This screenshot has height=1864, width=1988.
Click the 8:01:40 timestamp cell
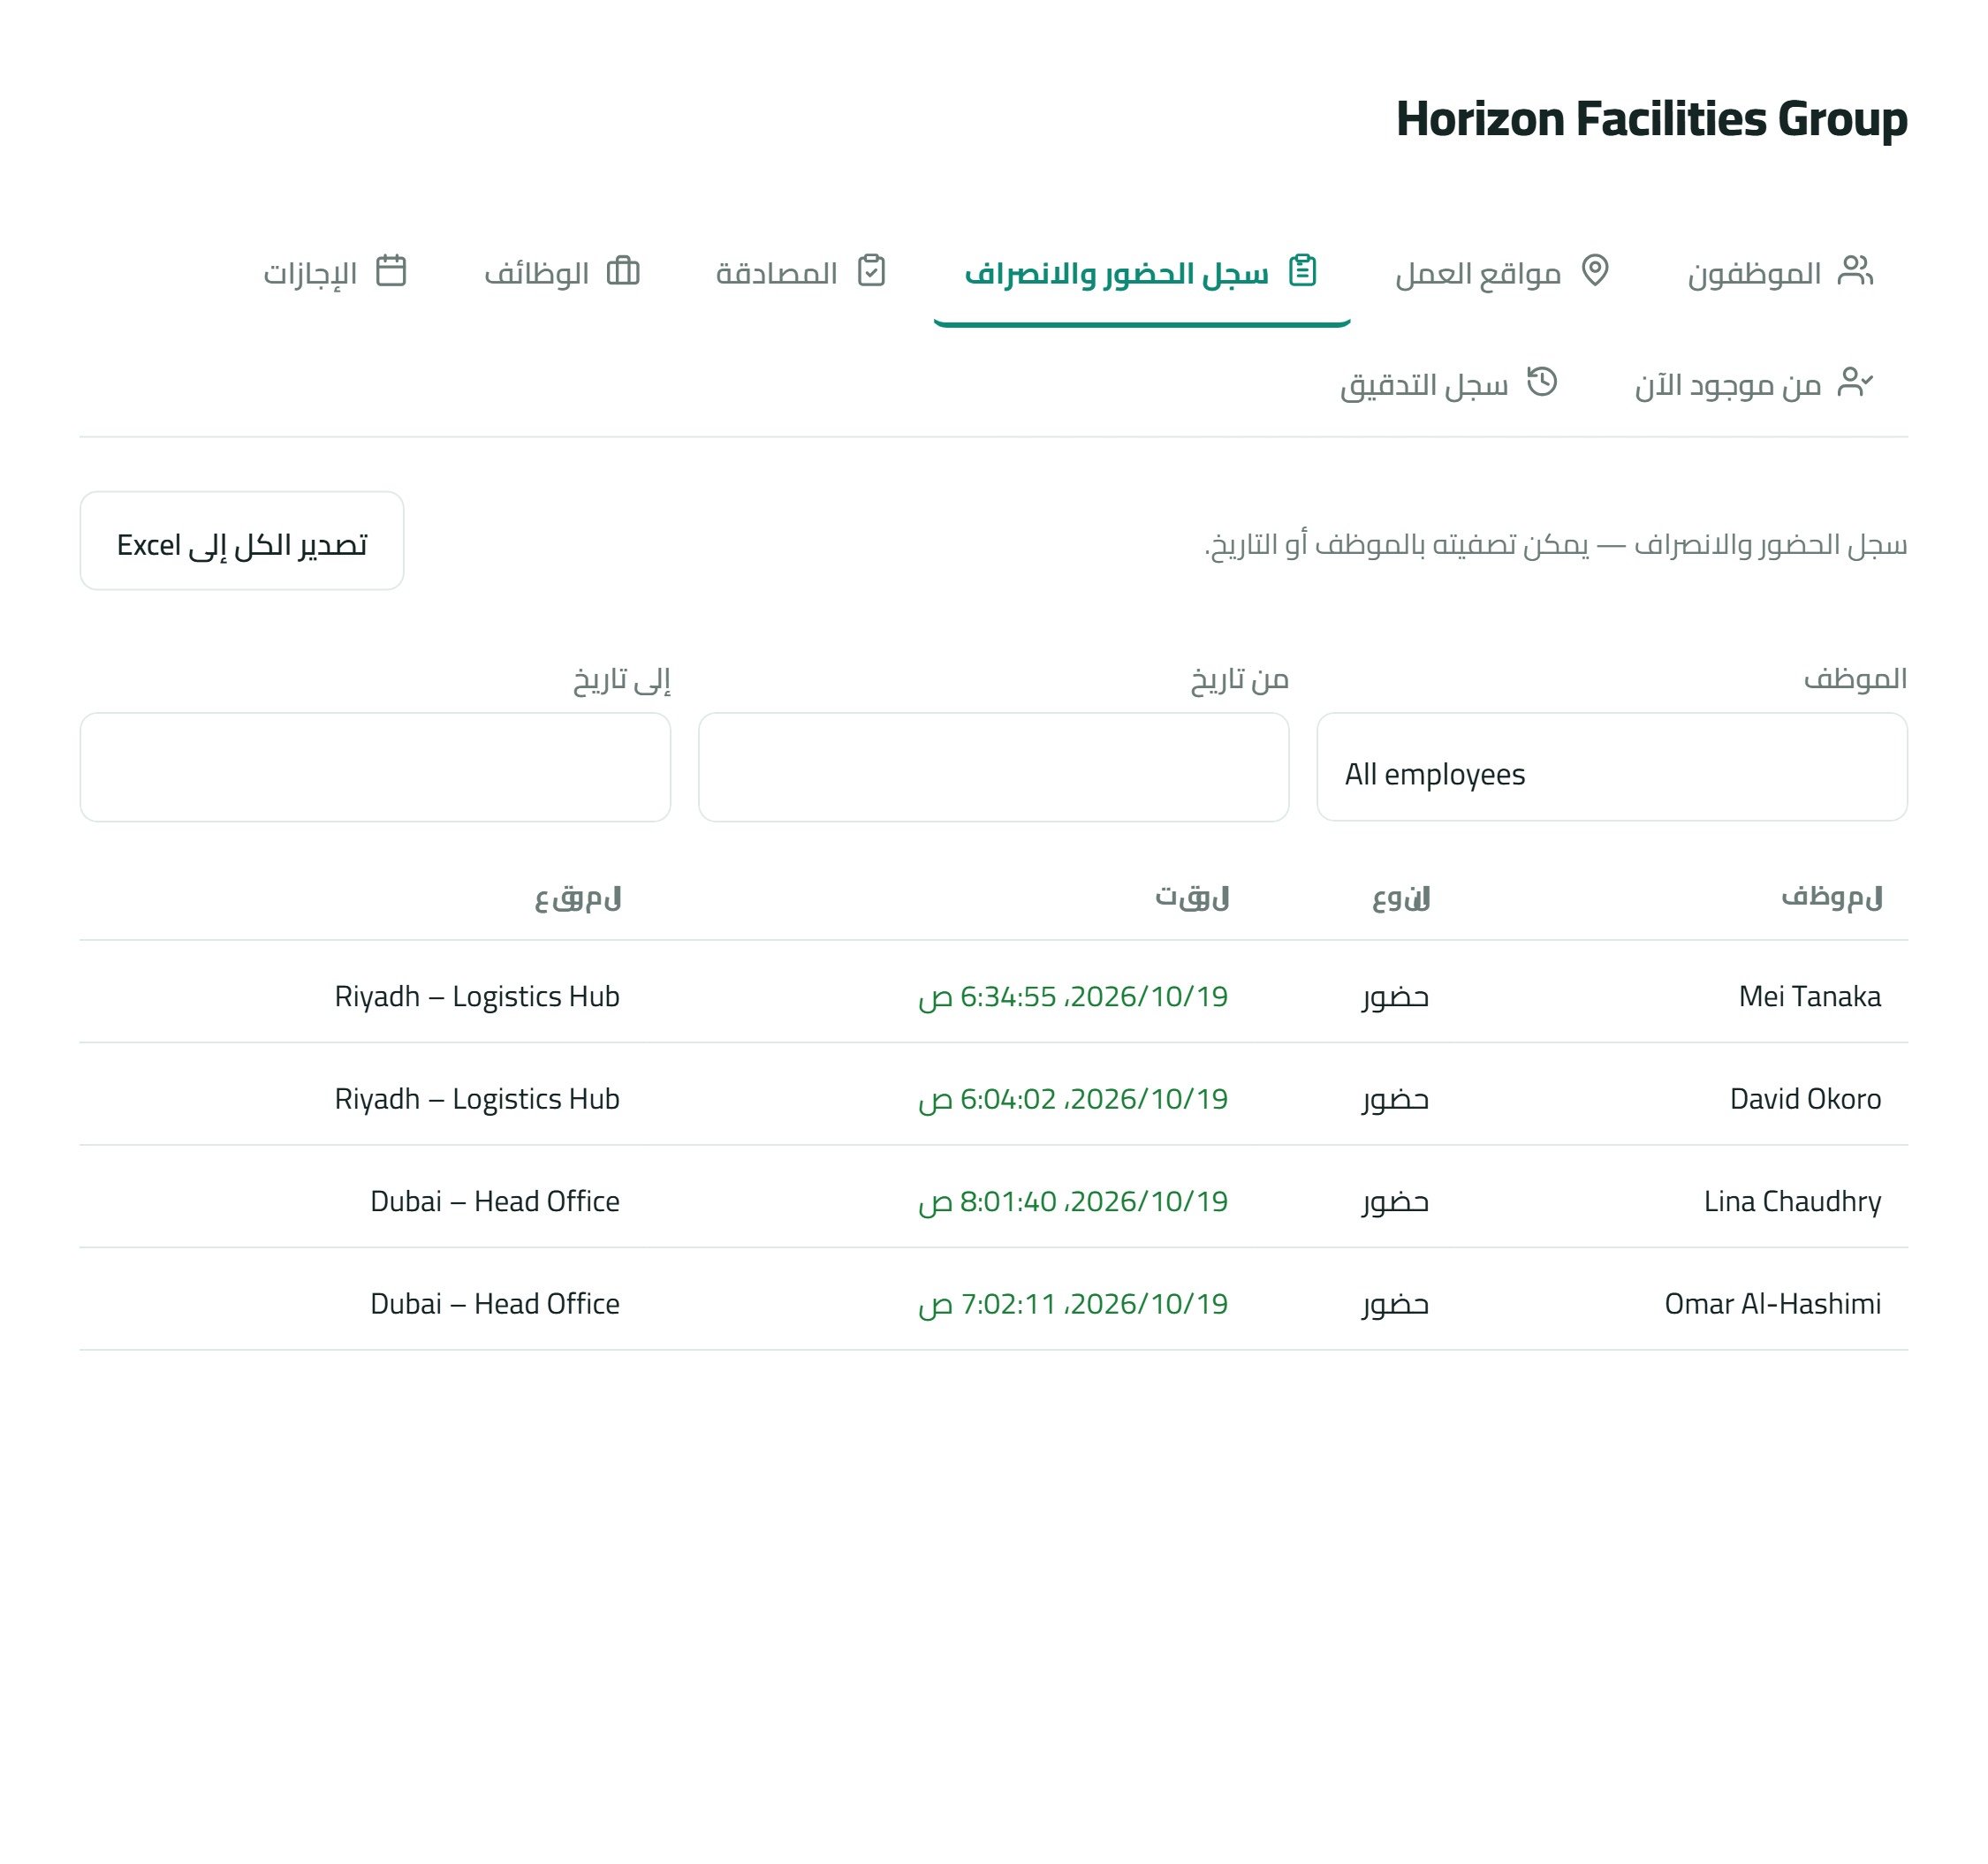[x=1073, y=1202]
